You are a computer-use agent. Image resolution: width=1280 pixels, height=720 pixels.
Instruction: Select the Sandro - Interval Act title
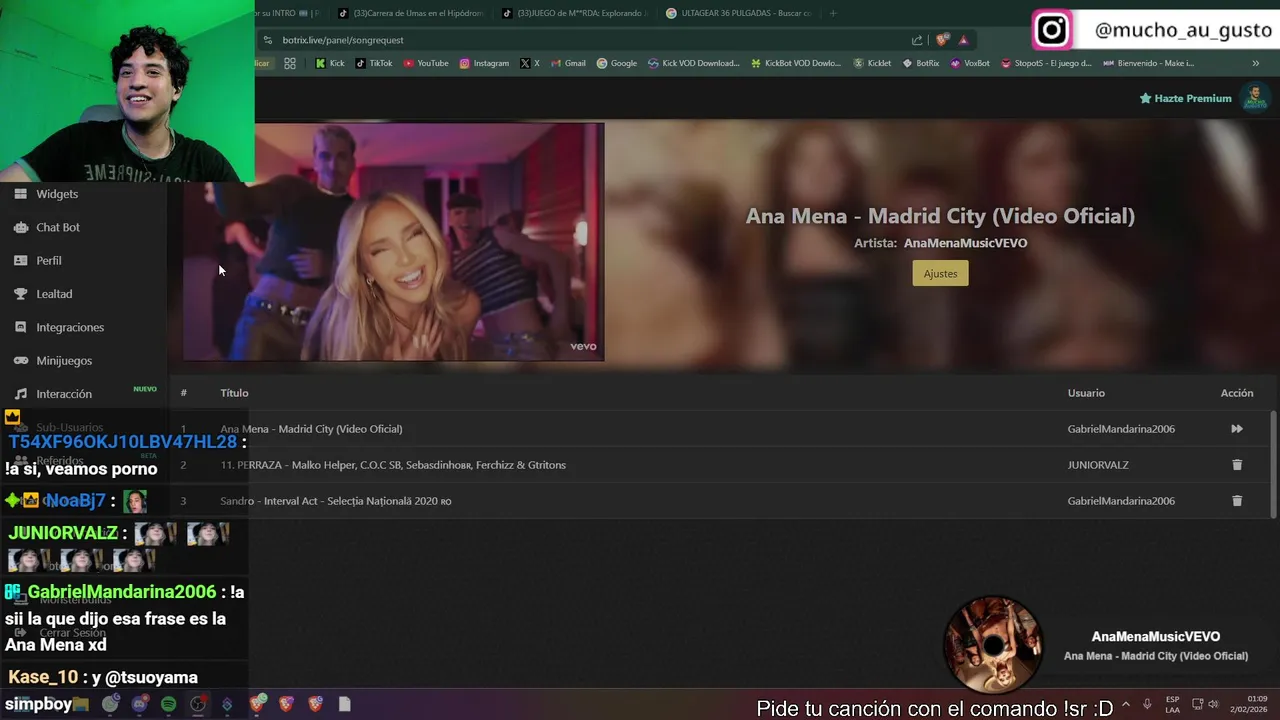click(336, 501)
